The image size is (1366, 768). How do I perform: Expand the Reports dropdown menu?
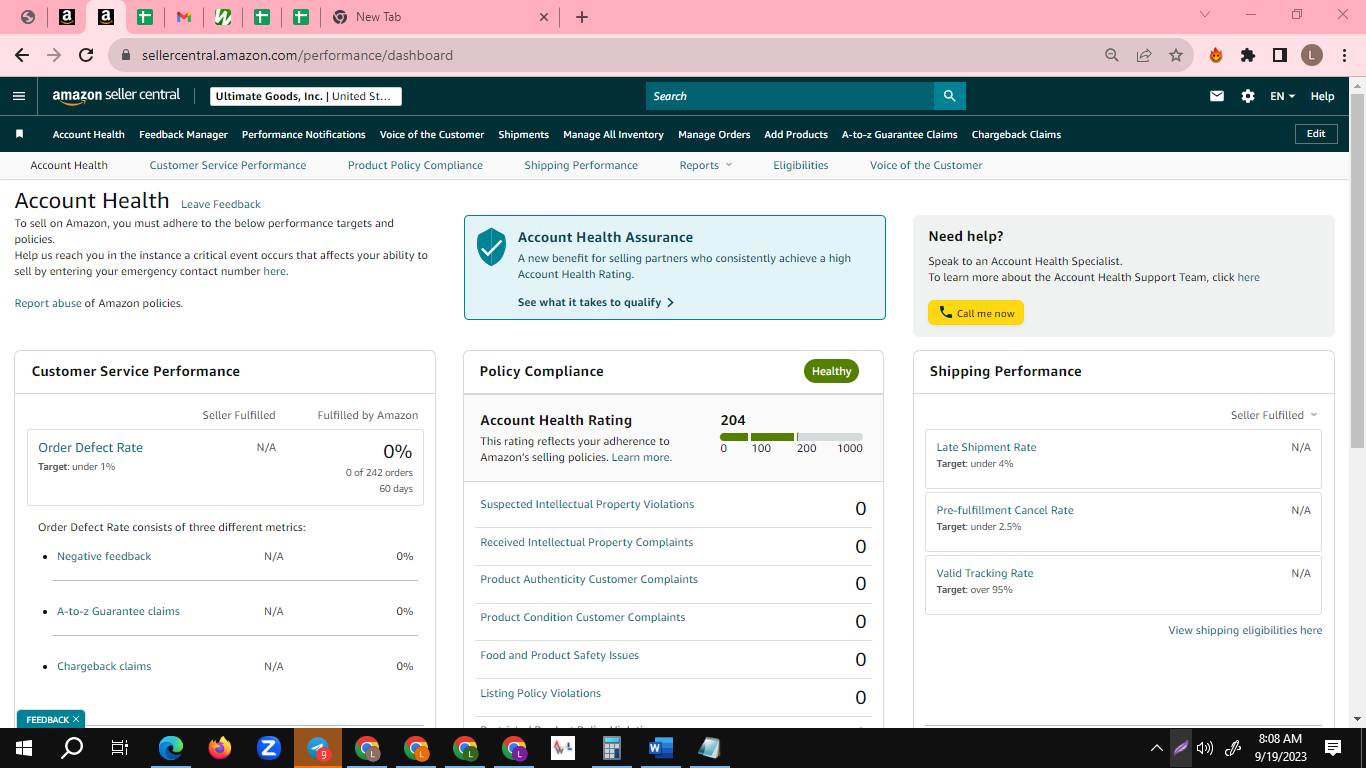tap(706, 165)
